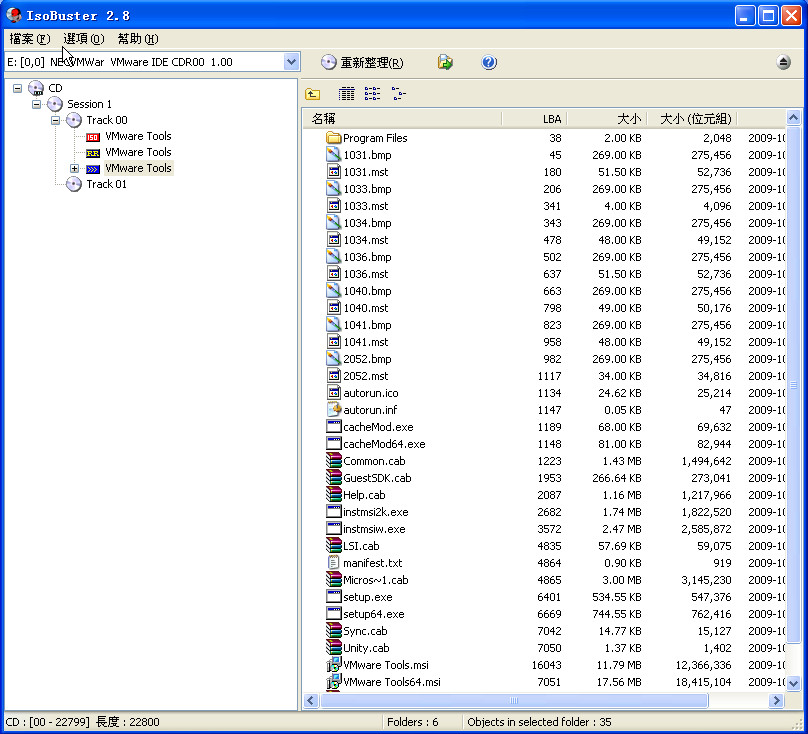
Task: Select the highlighted VMware Tools tree item
Action: [138, 168]
